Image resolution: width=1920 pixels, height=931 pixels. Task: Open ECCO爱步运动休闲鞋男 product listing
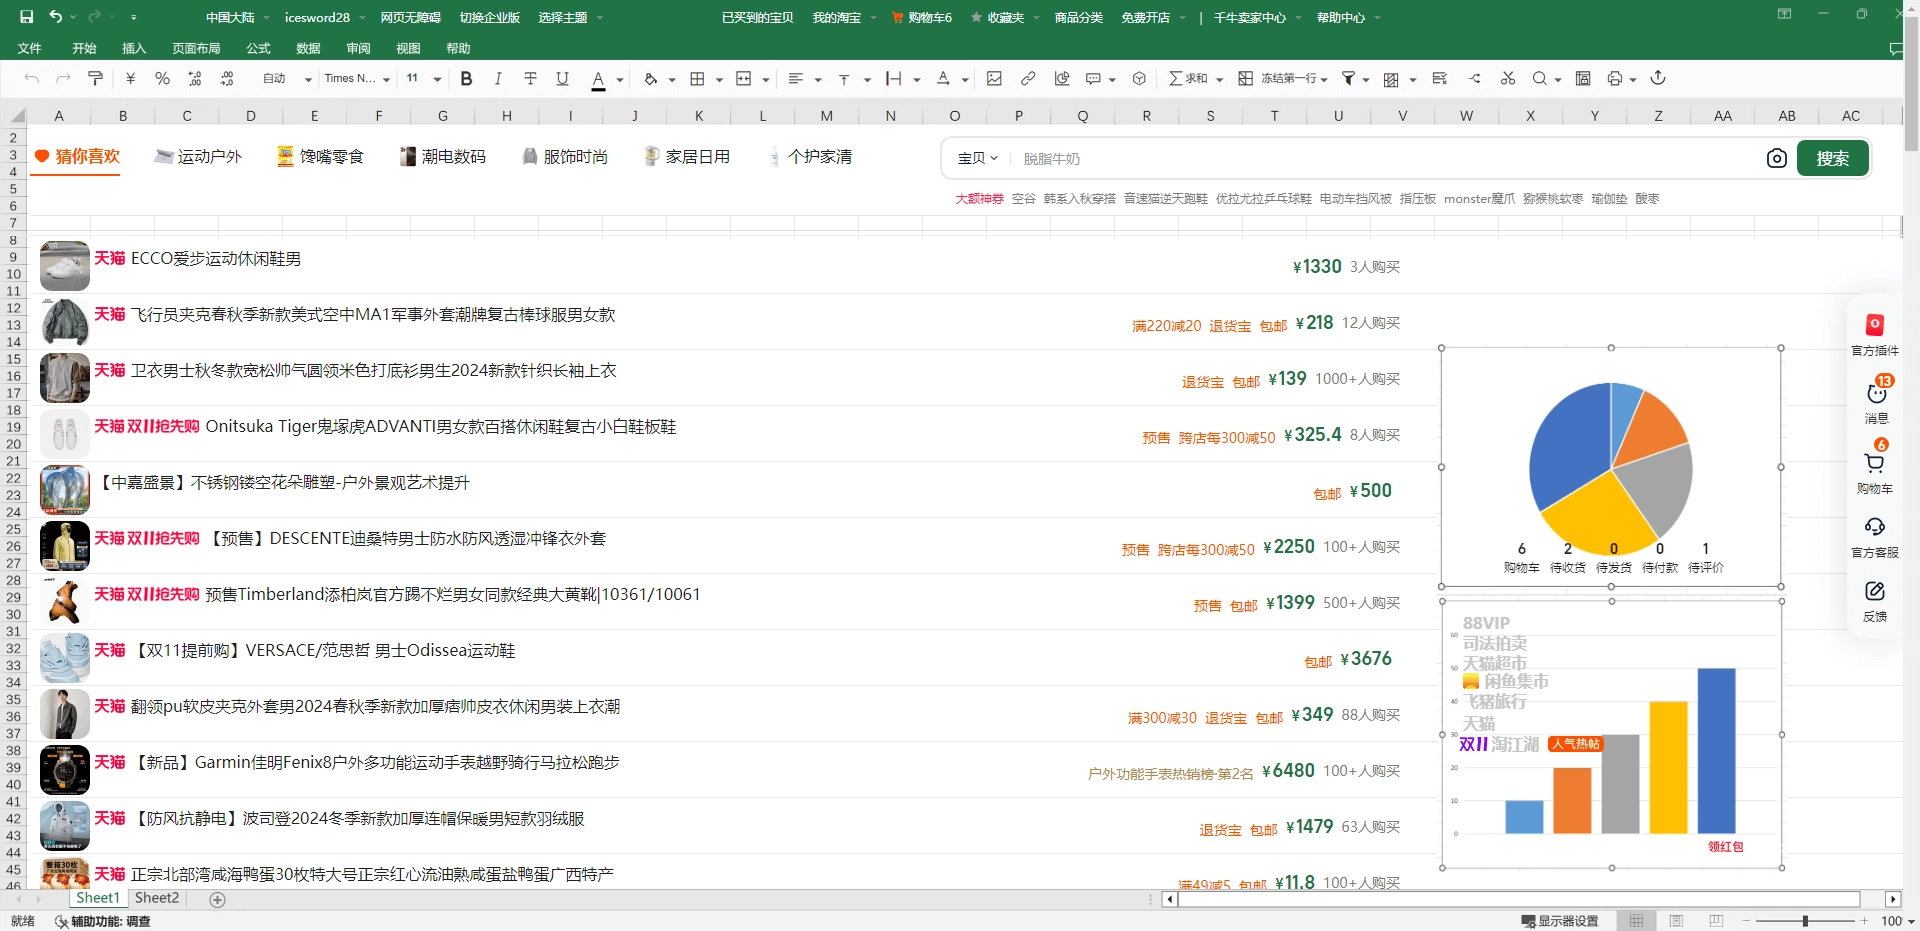click(x=216, y=258)
